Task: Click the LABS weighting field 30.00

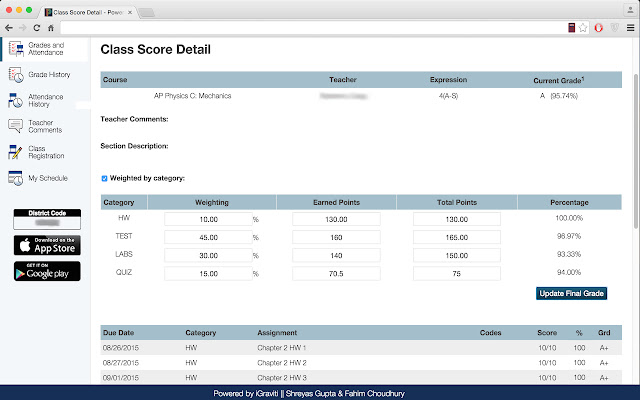Action: 208,256
